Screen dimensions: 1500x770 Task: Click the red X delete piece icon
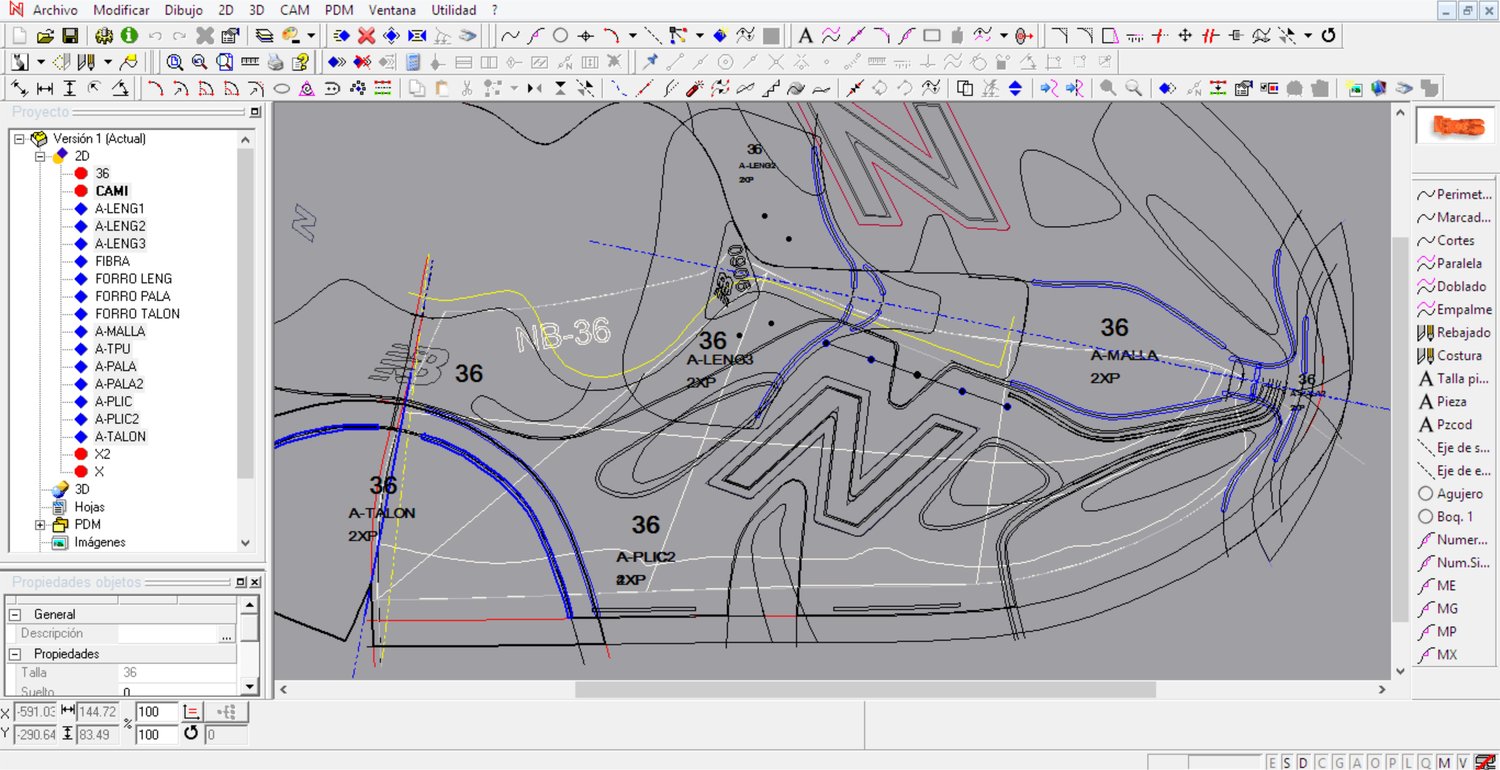tap(366, 36)
